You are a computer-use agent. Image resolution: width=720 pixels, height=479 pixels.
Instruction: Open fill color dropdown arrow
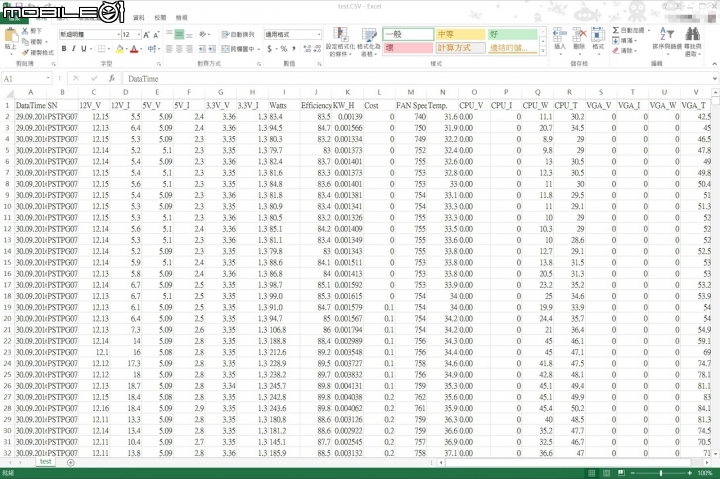coord(127,49)
